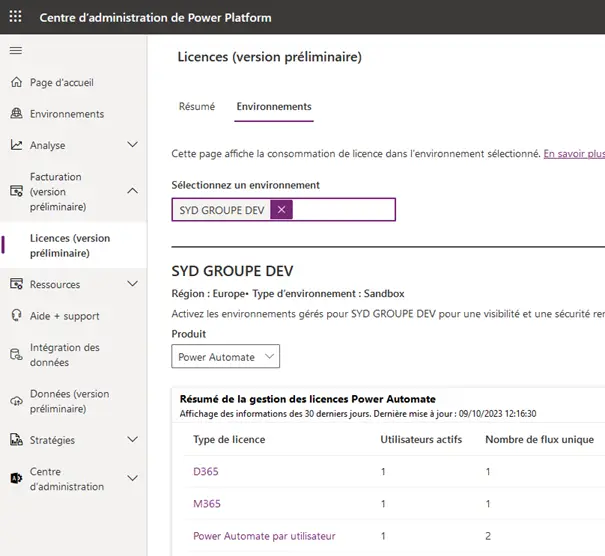Click the Aide + support headset icon
The image size is (605, 556).
tap(16, 316)
